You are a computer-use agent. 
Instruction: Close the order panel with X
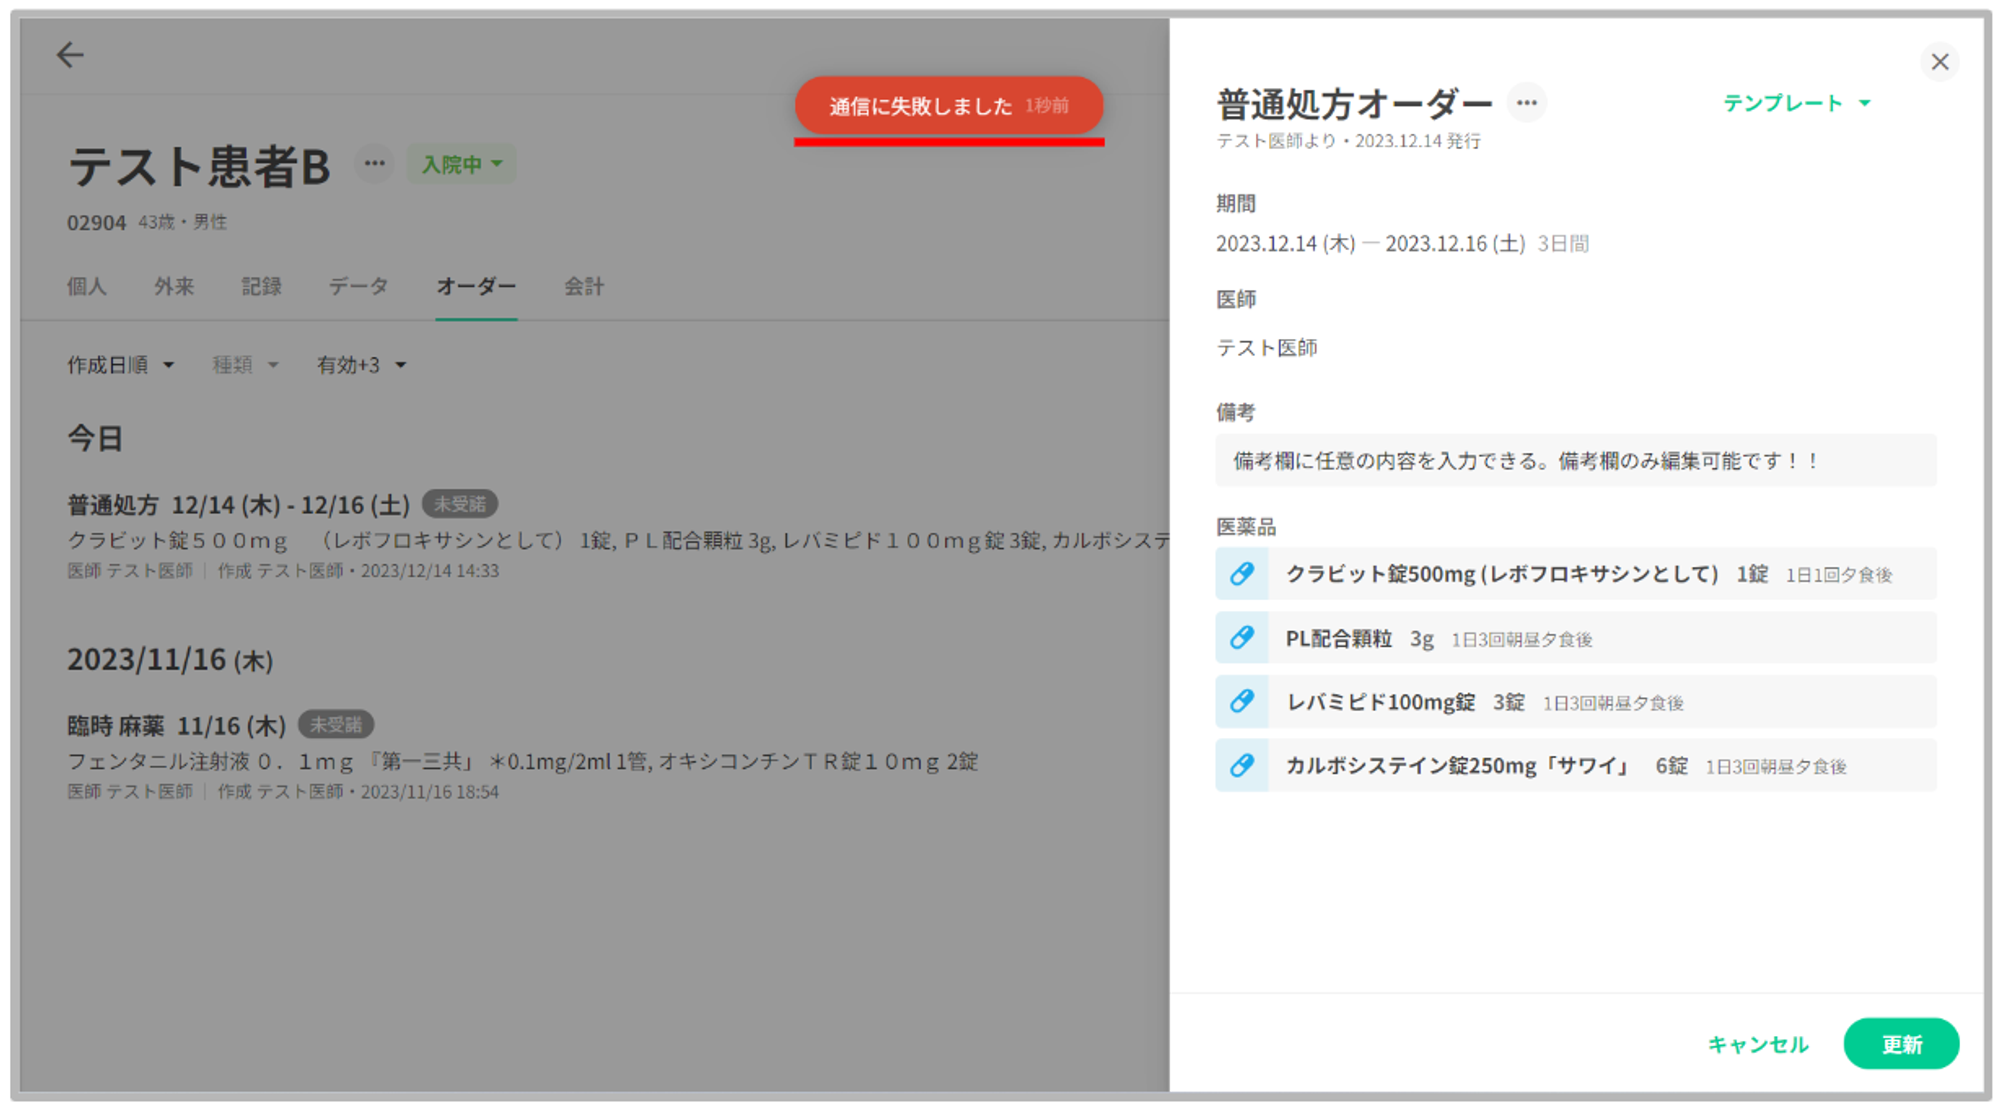[x=1939, y=62]
